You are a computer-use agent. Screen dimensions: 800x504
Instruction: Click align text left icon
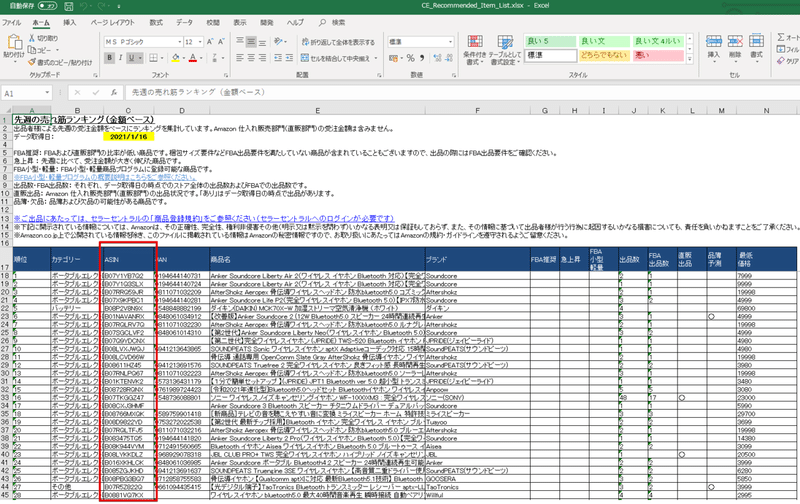(x=240, y=58)
